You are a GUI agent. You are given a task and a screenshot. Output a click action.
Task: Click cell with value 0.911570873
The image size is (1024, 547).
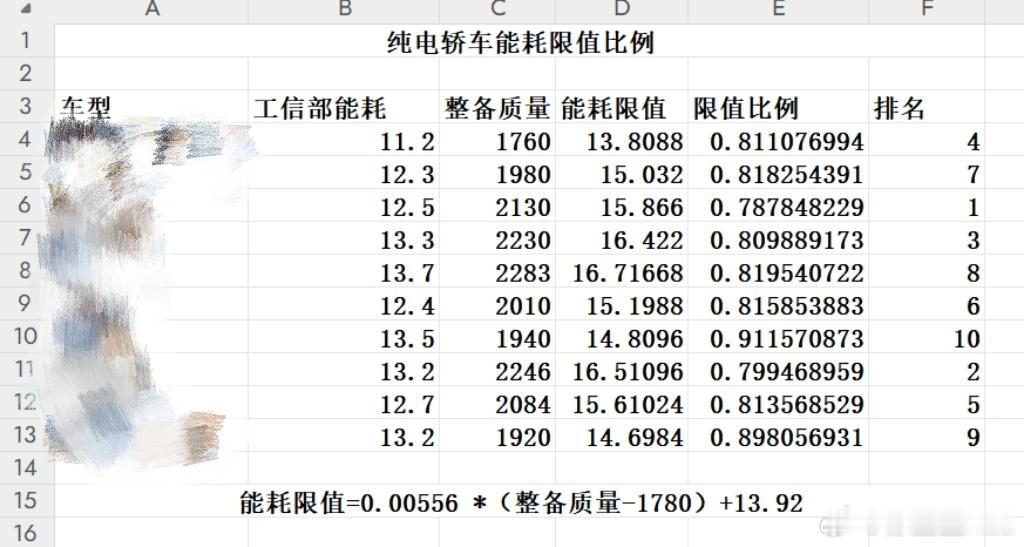pos(778,338)
